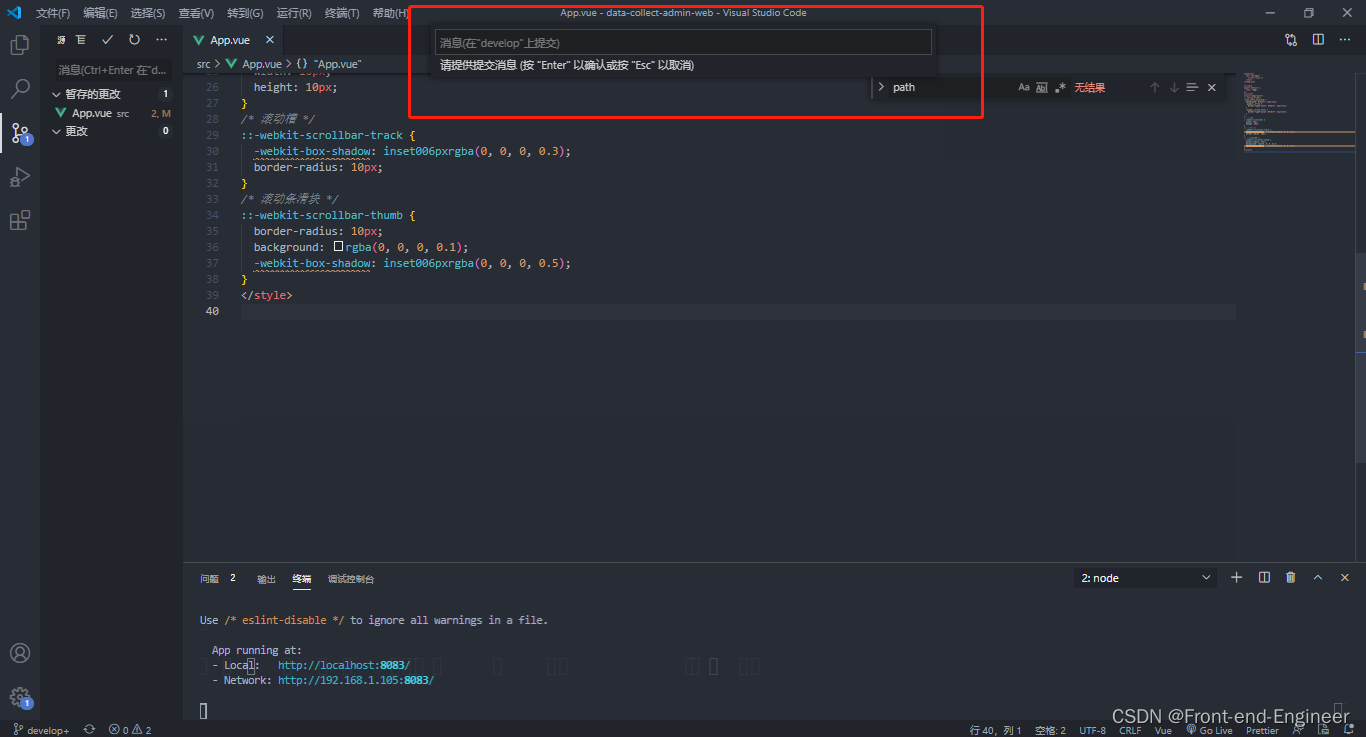Go to the previous match in the find widget
The width and height of the screenshot is (1366, 737).
point(1154,88)
